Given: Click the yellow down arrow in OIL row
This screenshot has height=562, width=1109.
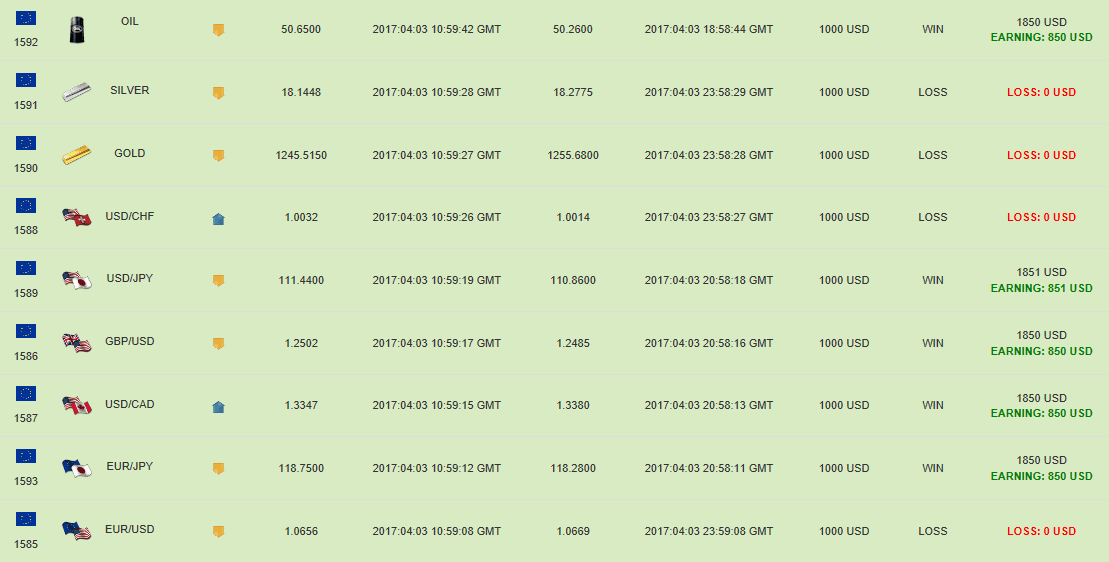Looking at the screenshot, I should tap(218, 31).
